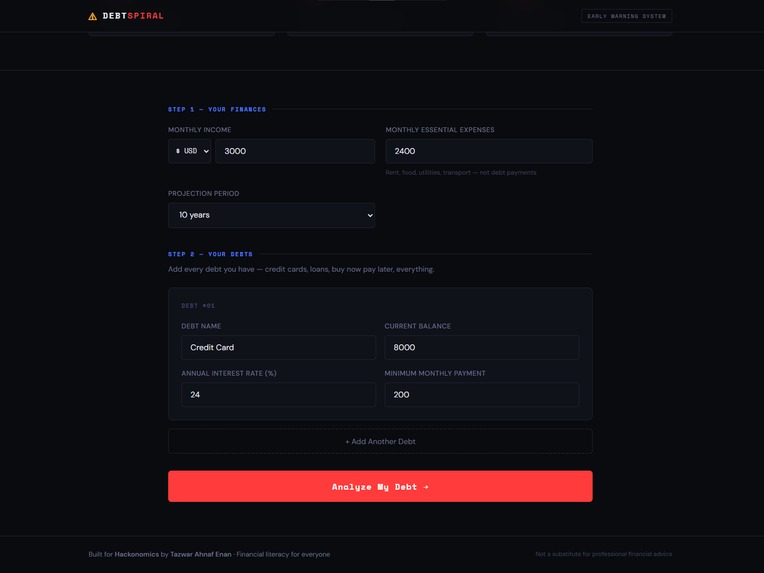
Task: Open the Projection Period dropdown
Action: [x=271, y=215]
